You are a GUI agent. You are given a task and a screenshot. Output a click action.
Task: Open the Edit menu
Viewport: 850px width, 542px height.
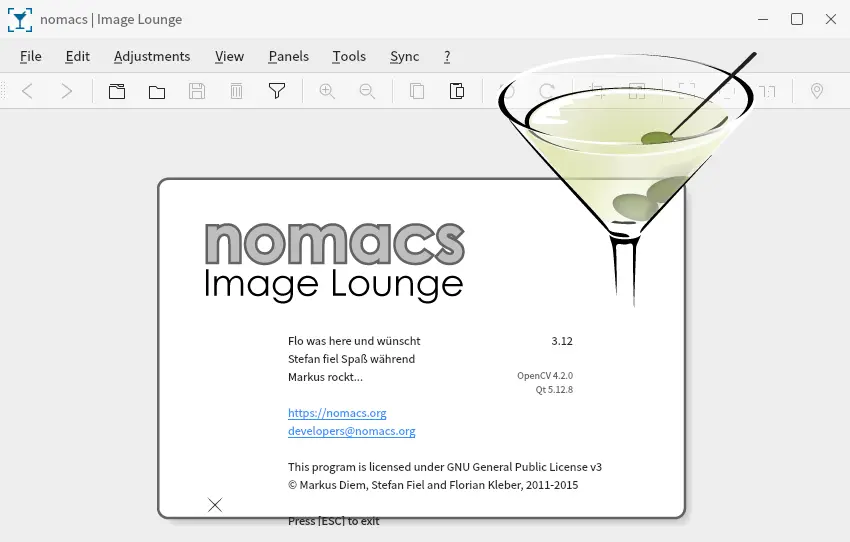coord(78,56)
